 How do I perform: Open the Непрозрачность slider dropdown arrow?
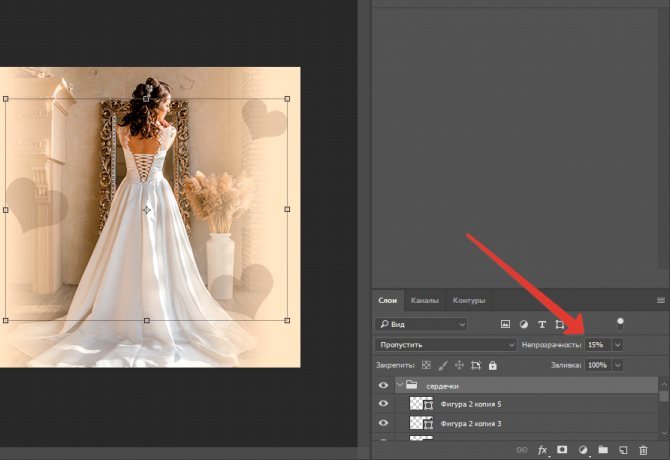617,345
